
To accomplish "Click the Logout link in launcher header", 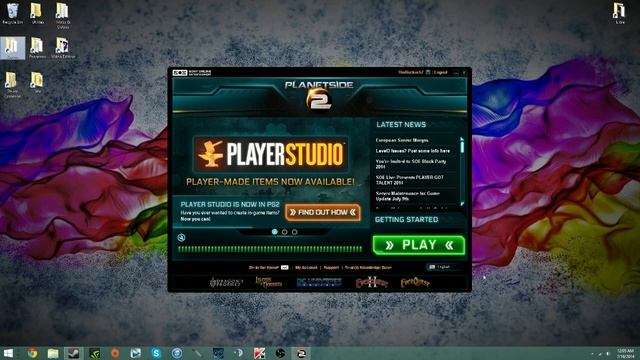I will [440, 72].
